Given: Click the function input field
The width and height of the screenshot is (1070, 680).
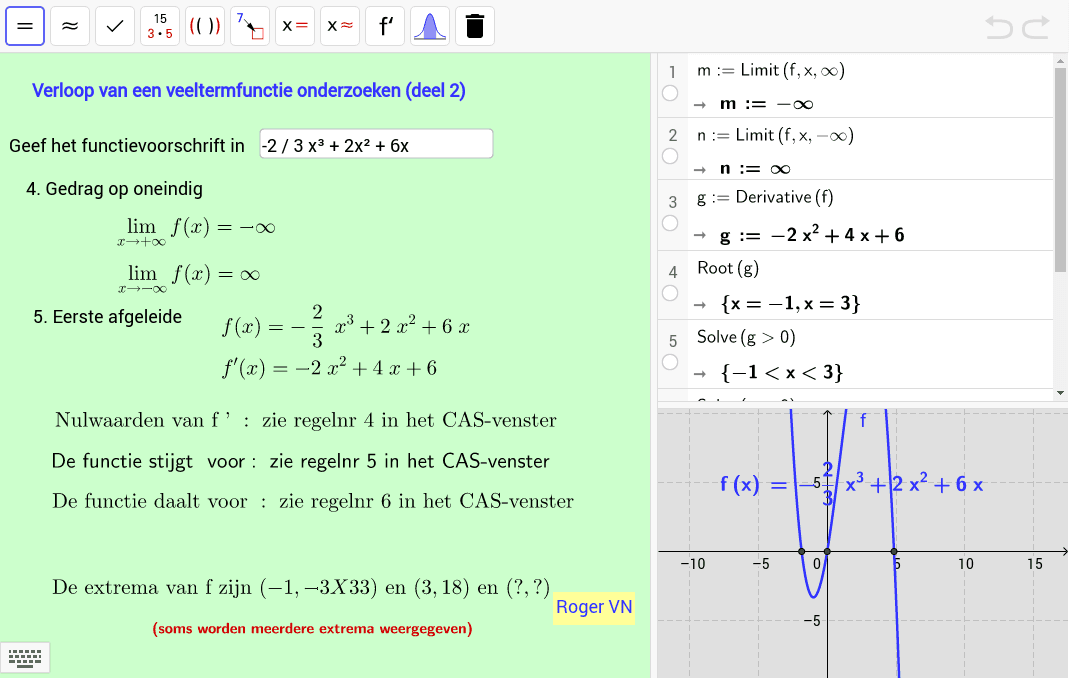Looking at the screenshot, I should coord(376,144).
